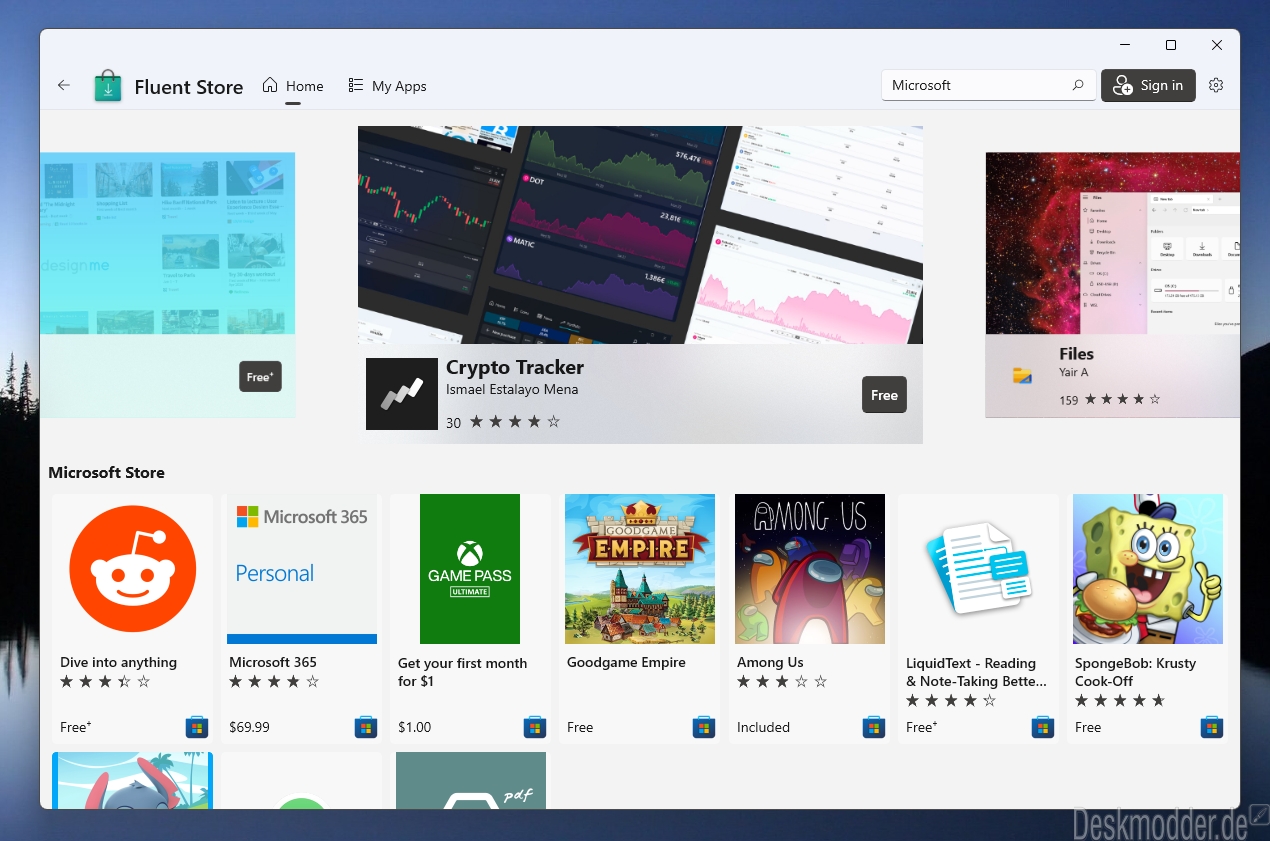Open settings with the gear icon
1270x841 pixels.
1216,85
